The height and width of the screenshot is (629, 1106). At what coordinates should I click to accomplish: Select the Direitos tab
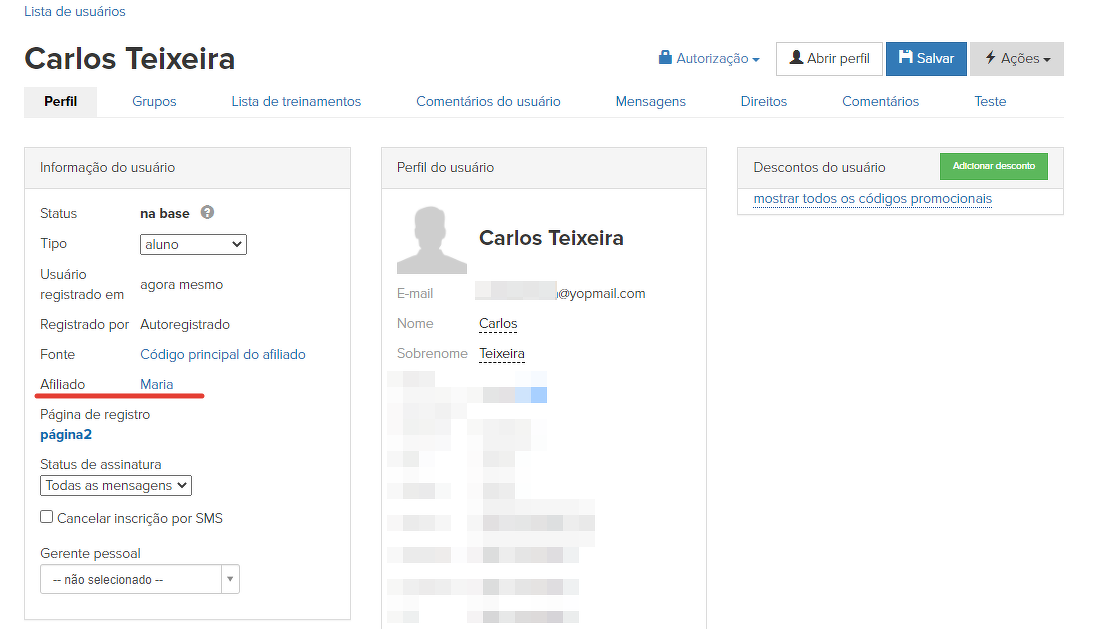click(x=764, y=101)
